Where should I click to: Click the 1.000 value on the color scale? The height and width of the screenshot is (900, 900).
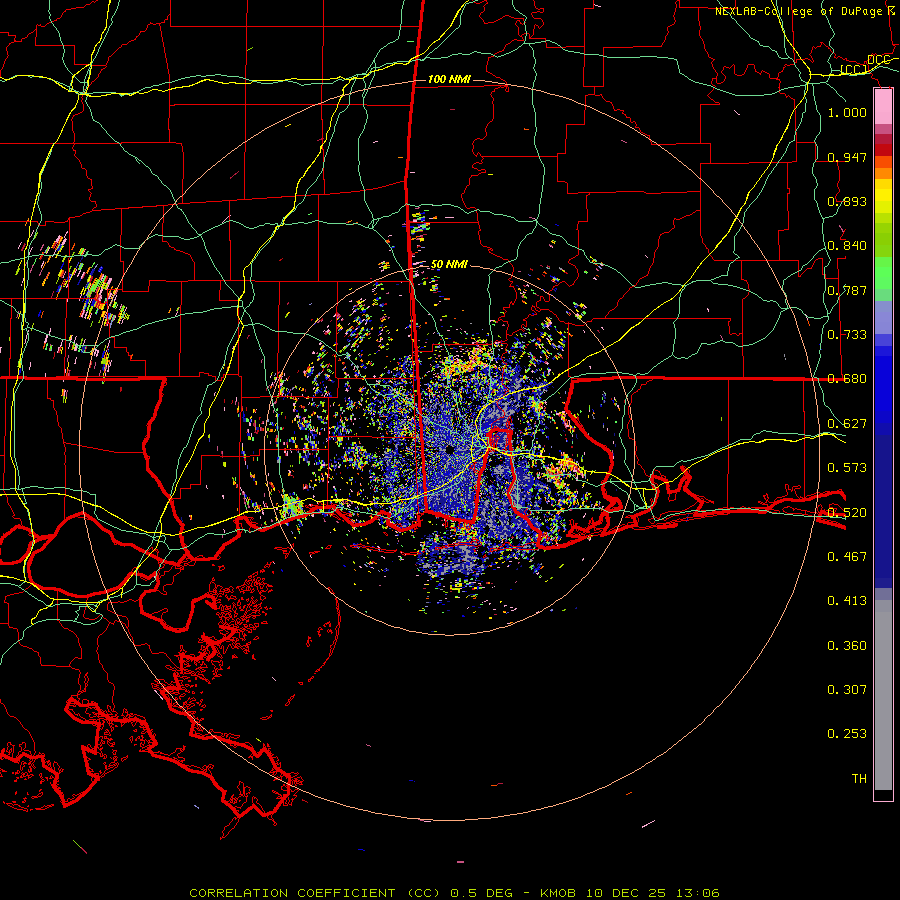click(x=847, y=112)
